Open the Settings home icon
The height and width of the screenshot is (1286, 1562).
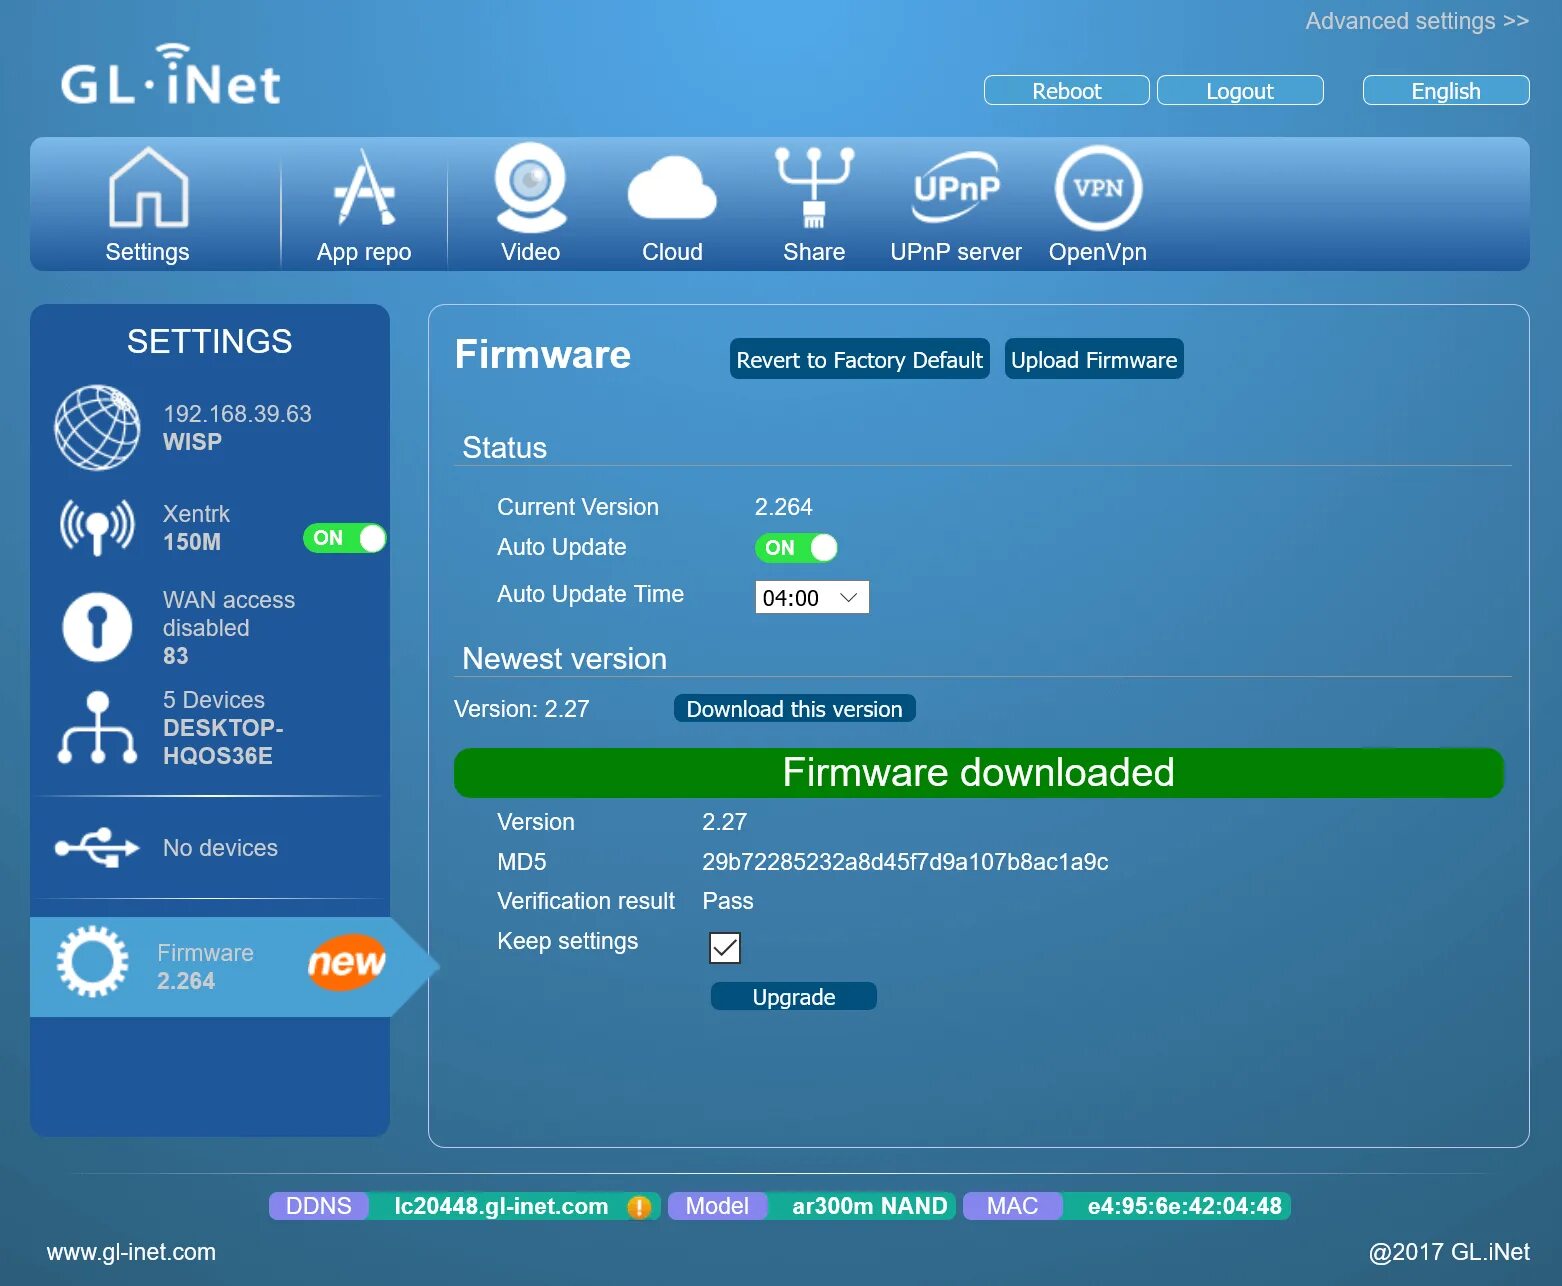tap(148, 187)
